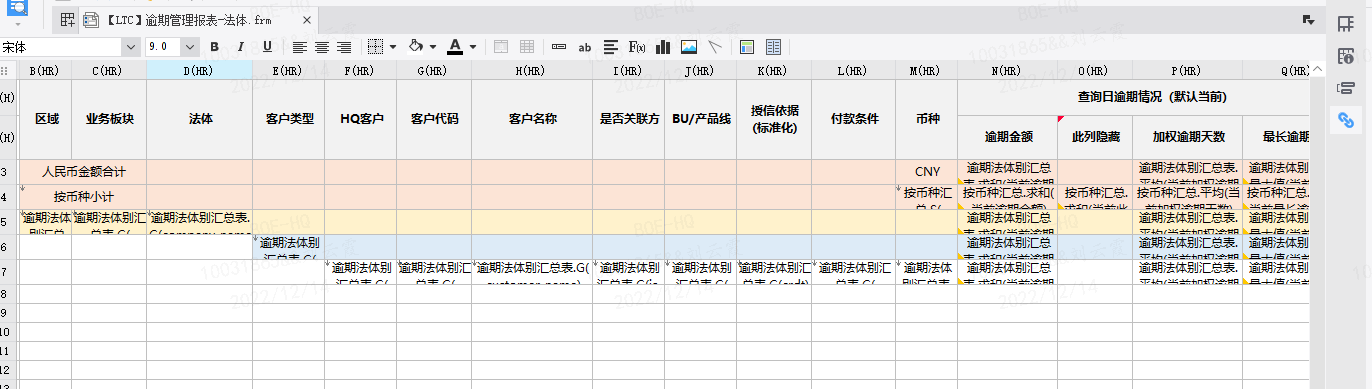Expand the border style dropdown arrow

point(393,47)
